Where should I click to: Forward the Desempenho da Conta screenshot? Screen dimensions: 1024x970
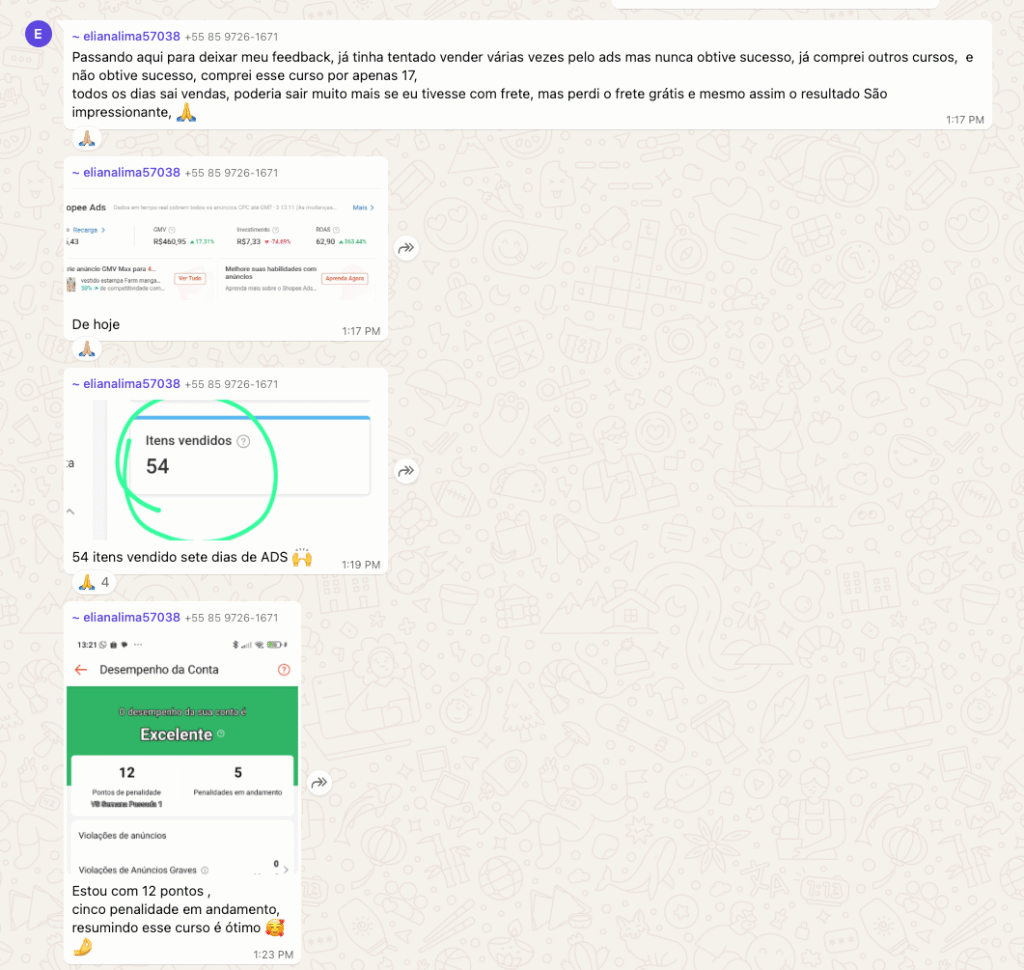[x=319, y=782]
